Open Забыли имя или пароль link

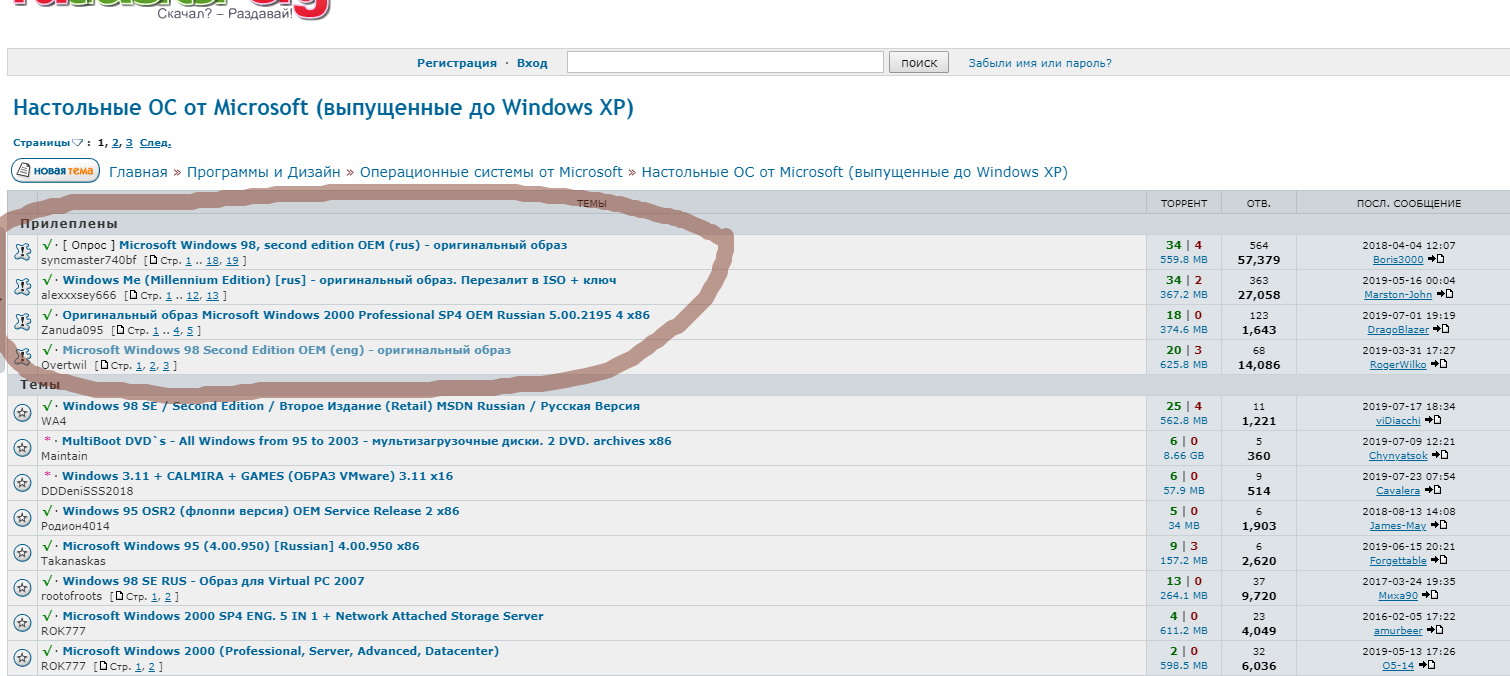tap(1040, 63)
